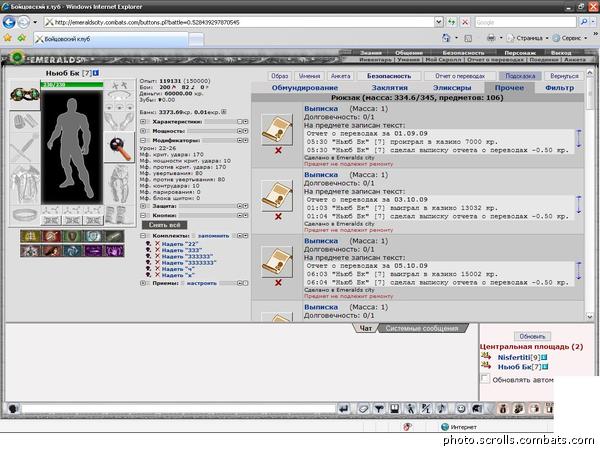Image resolution: width=600 pixels, height=450 pixels.
Task: Click the Подсказка button
Action: pyautogui.click(x=520, y=76)
